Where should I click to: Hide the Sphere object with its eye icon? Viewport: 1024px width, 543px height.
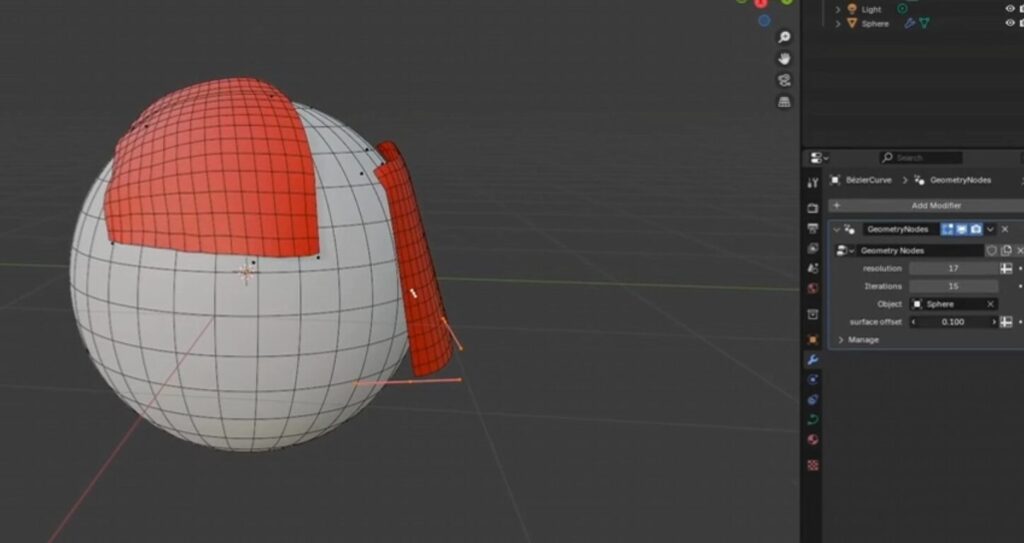[1010, 24]
